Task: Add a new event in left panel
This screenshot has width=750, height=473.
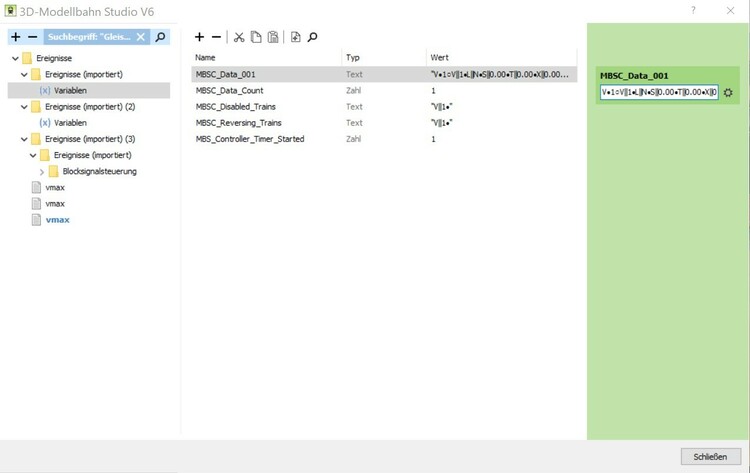Action: pyautogui.click(x=16, y=37)
